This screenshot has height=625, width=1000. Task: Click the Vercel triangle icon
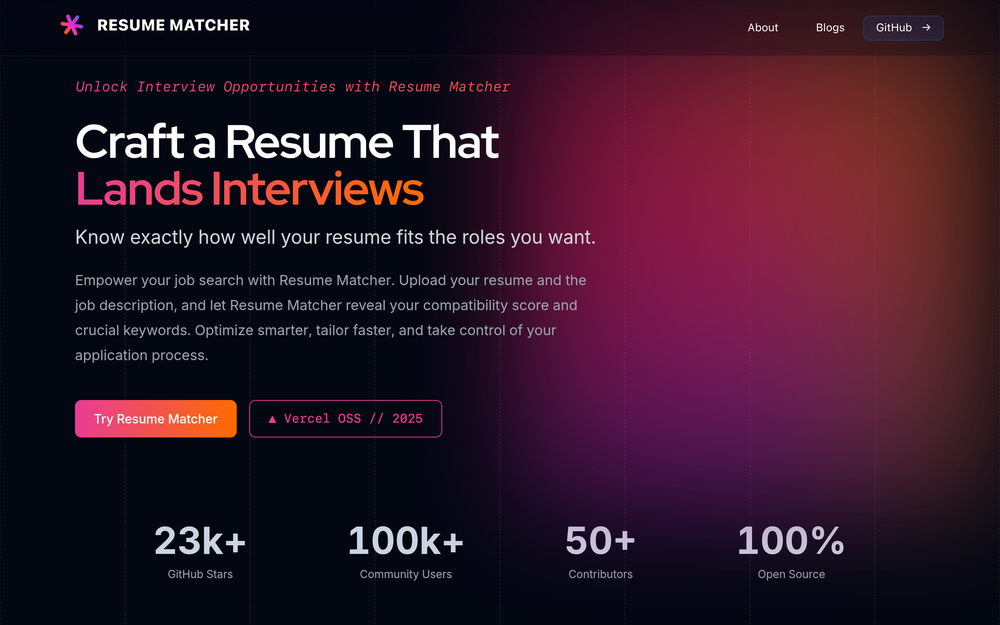click(x=272, y=419)
